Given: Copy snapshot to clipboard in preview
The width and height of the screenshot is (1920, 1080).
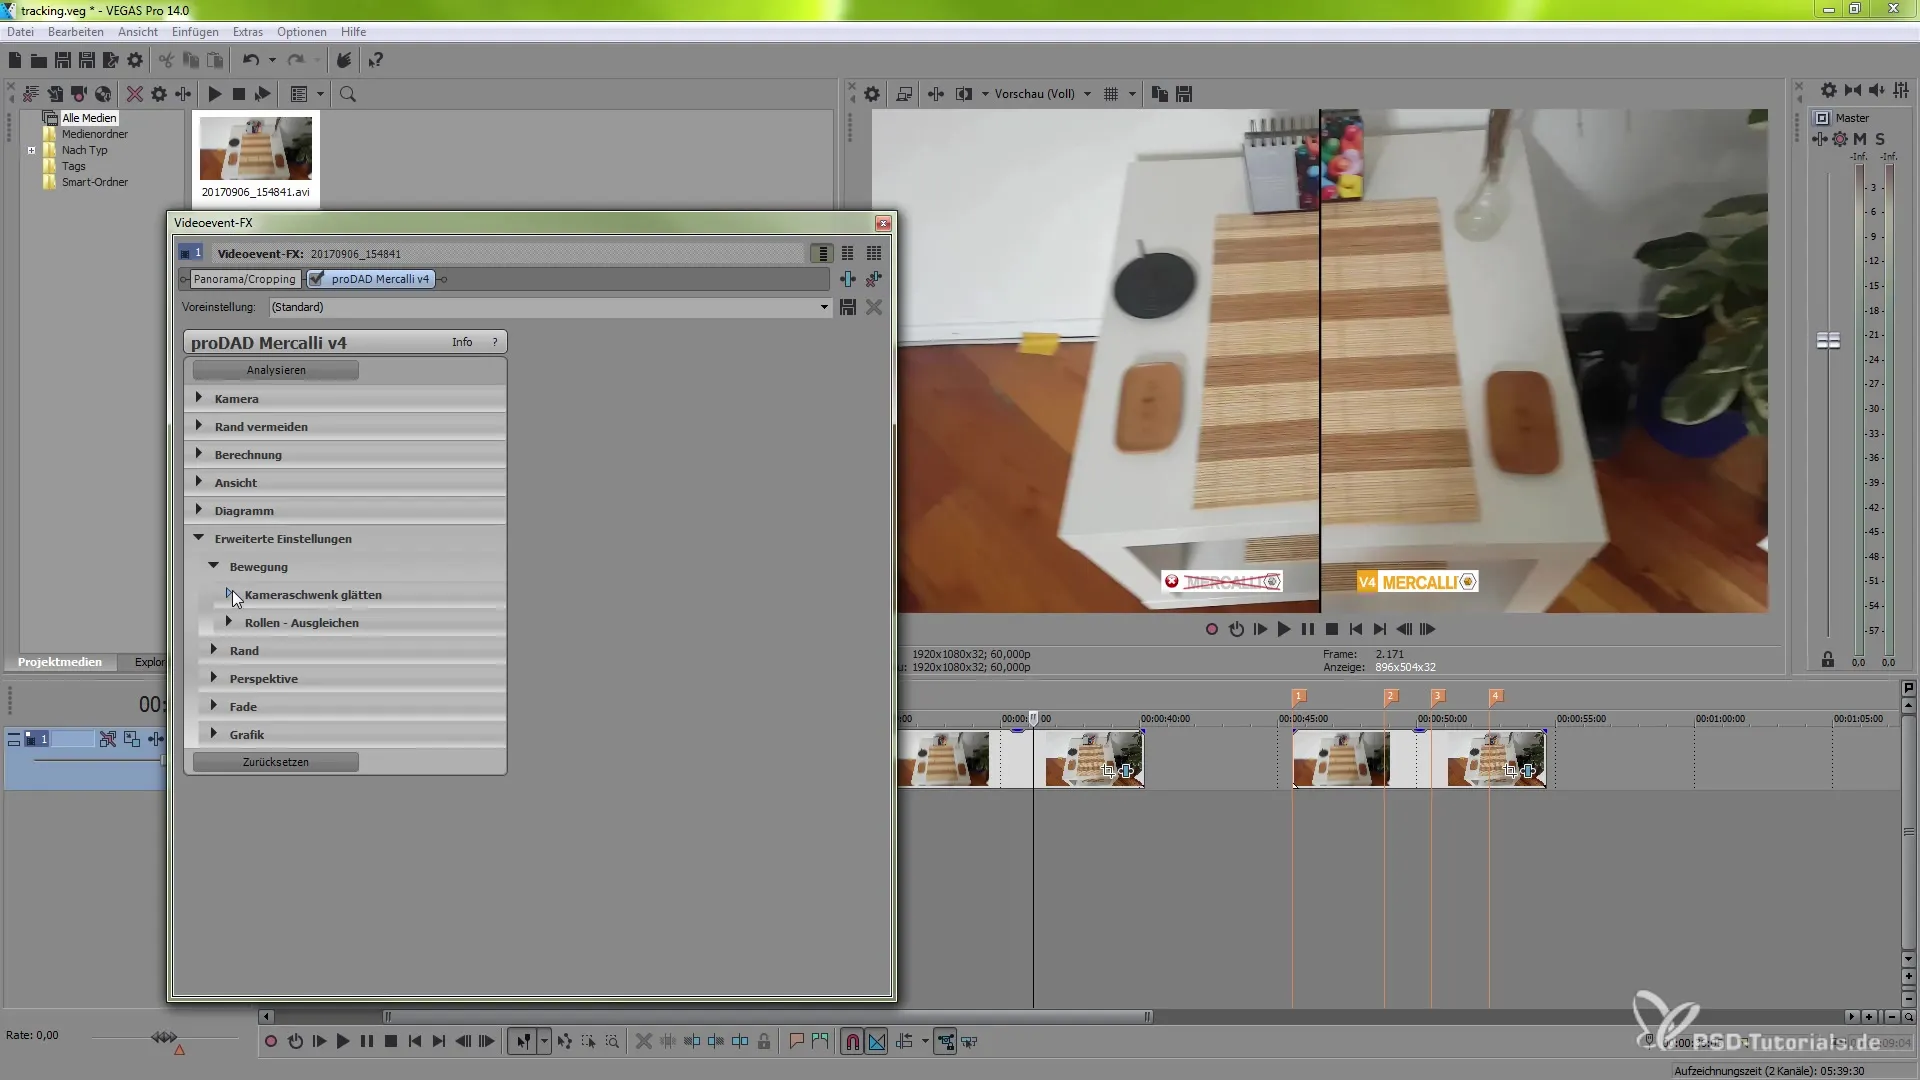Looking at the screenshot, I should (x=1160, y=94).
